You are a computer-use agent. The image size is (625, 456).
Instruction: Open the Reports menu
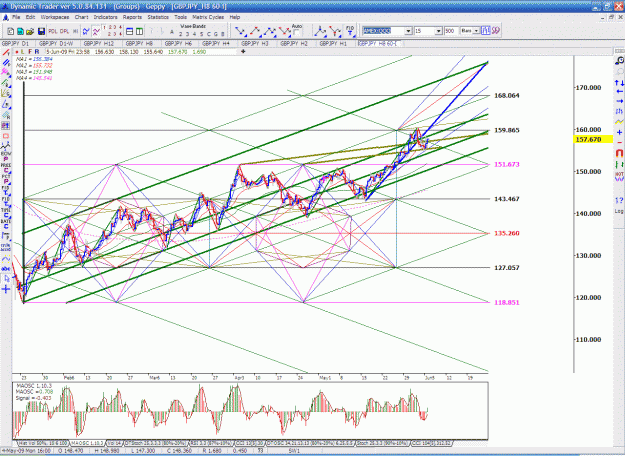(x=132, y=17)
